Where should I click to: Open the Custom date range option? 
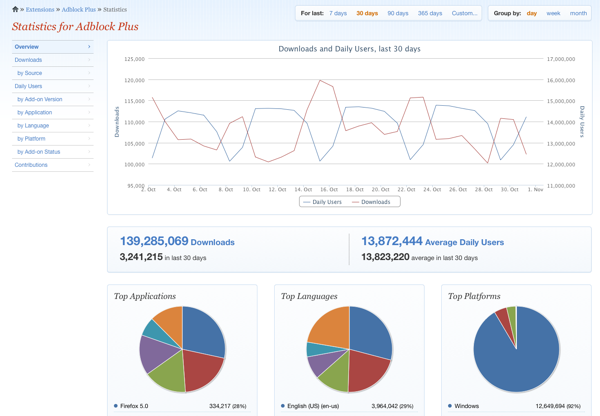[x=464, y=13]
